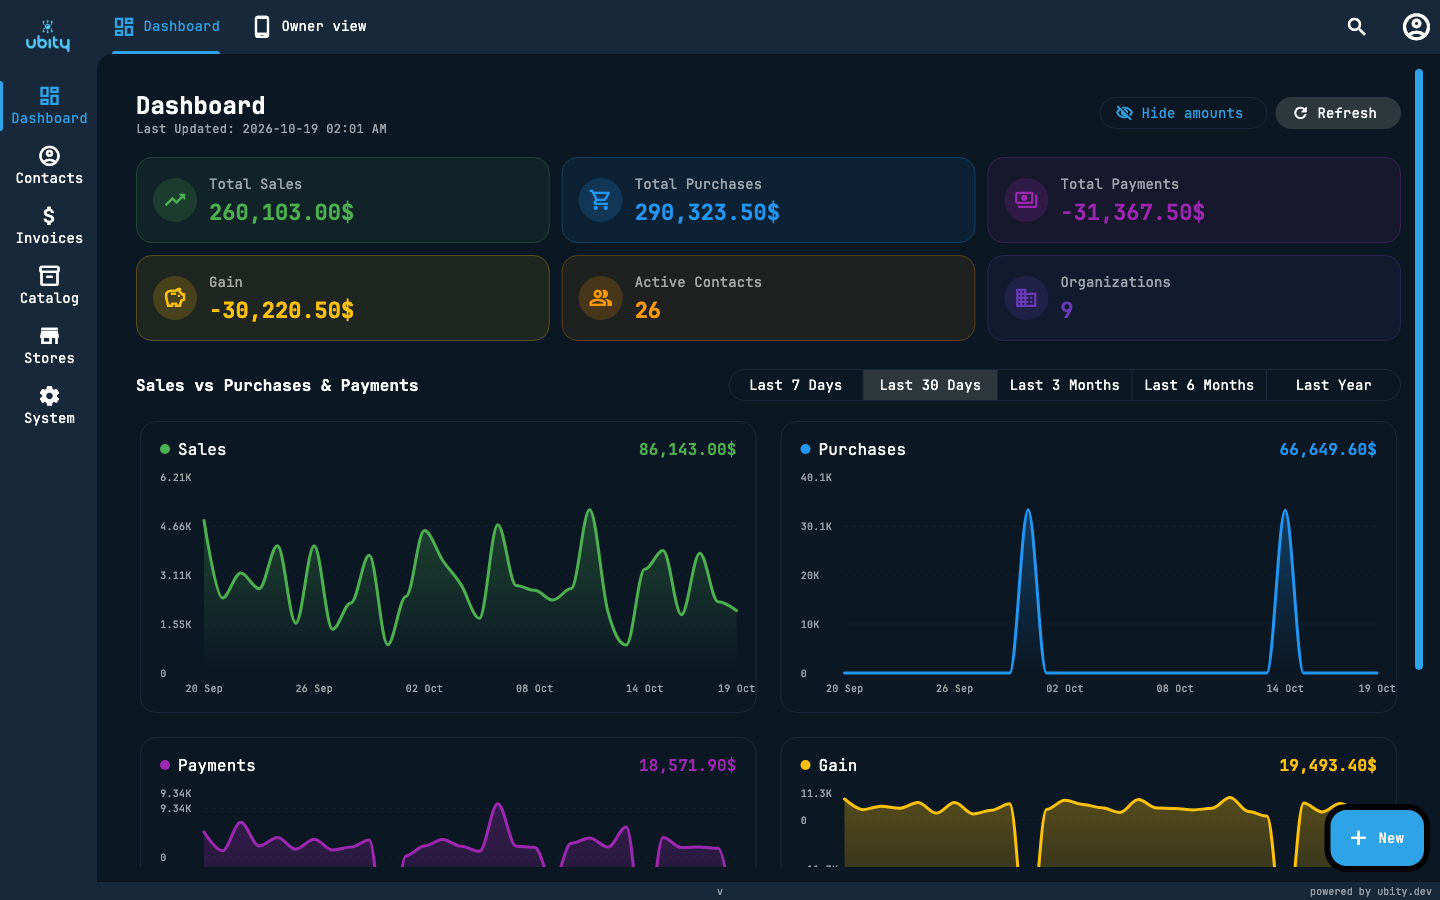Viewport: 1440px width, 900px height.
Task: Click the Sales total 86,143.00$
Action: [687, 449]
